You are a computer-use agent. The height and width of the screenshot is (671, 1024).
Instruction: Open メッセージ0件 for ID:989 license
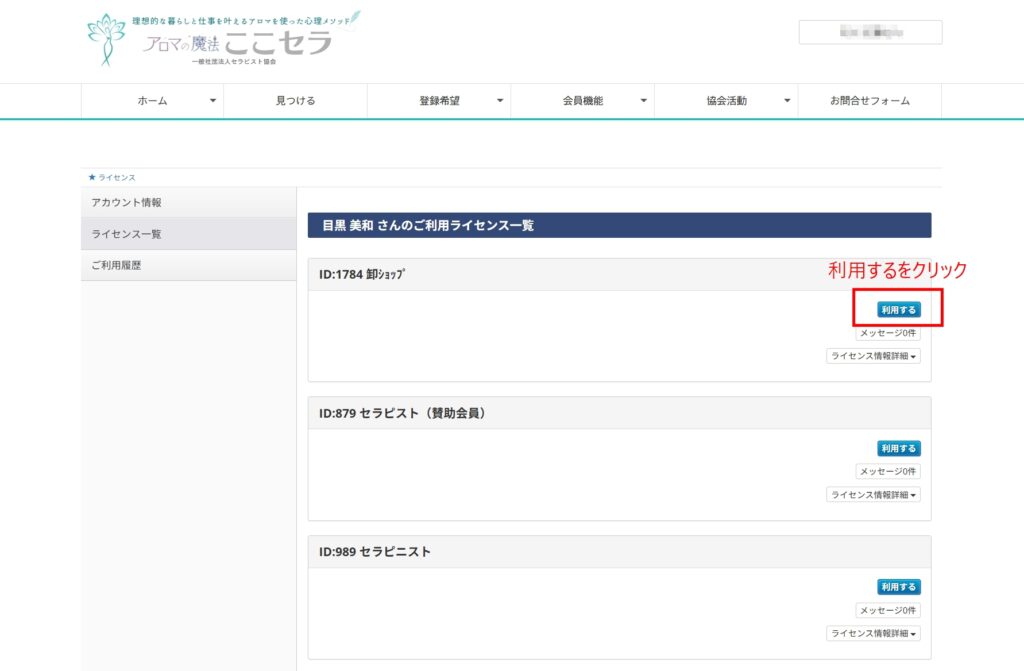tap(887, 610)
